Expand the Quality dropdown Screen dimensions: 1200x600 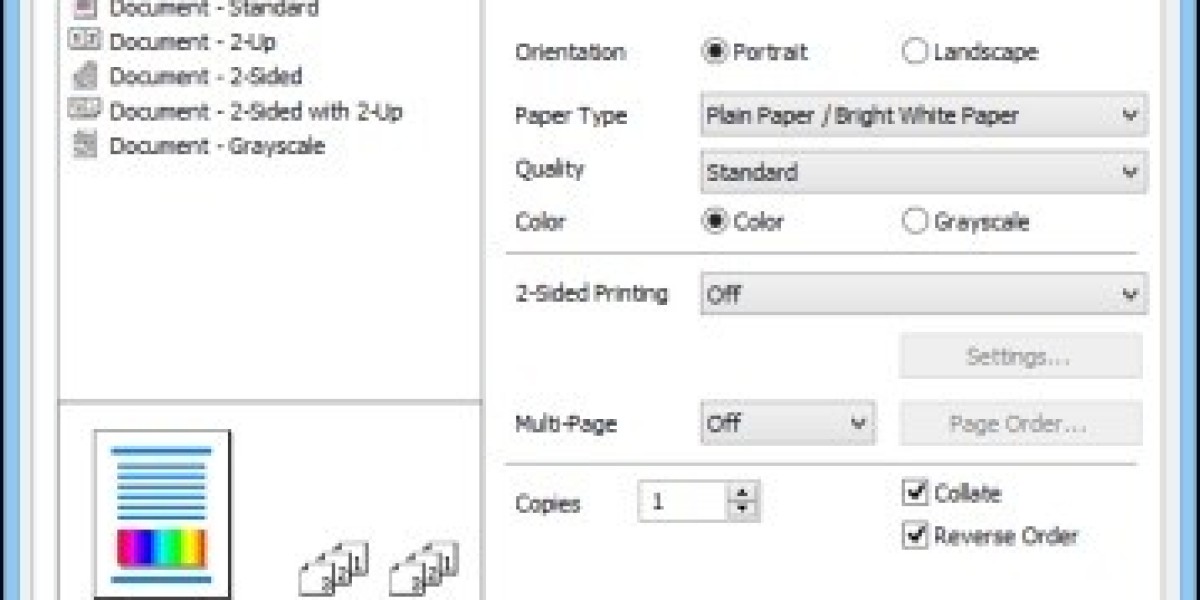924,172
